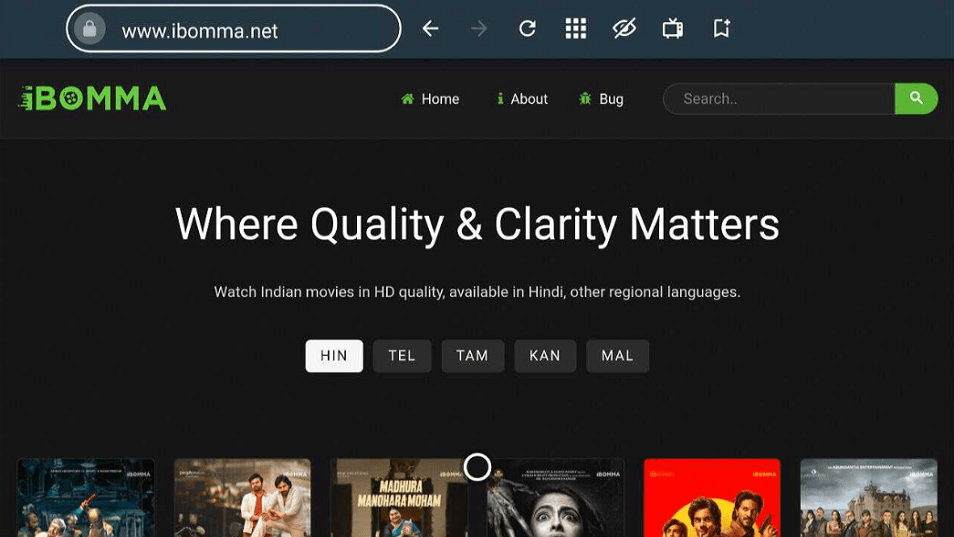Open the poster with frightened woman's face
The height and width of the screenshot is (537, 954).
tap(555, 497)
